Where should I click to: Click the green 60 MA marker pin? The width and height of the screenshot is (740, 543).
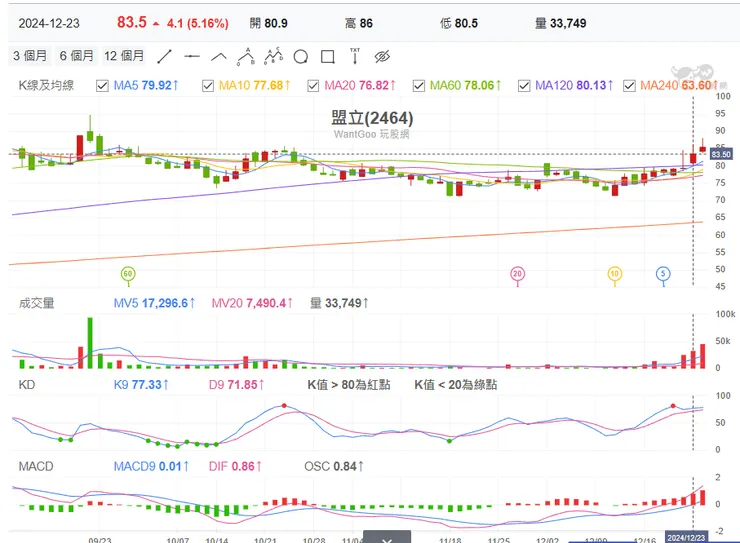[128, 275]
